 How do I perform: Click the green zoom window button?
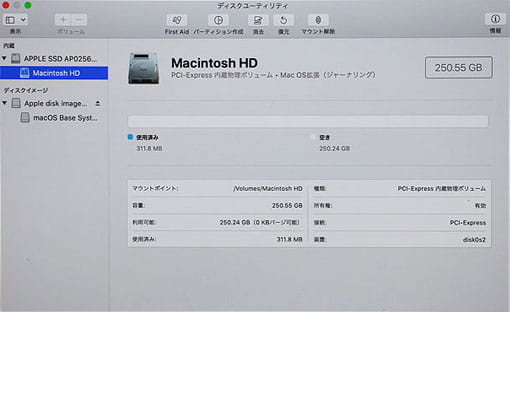(x=28, y=5)
